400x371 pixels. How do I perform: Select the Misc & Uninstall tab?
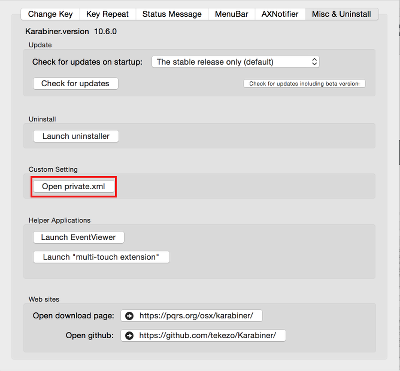[x=341, y=14]
